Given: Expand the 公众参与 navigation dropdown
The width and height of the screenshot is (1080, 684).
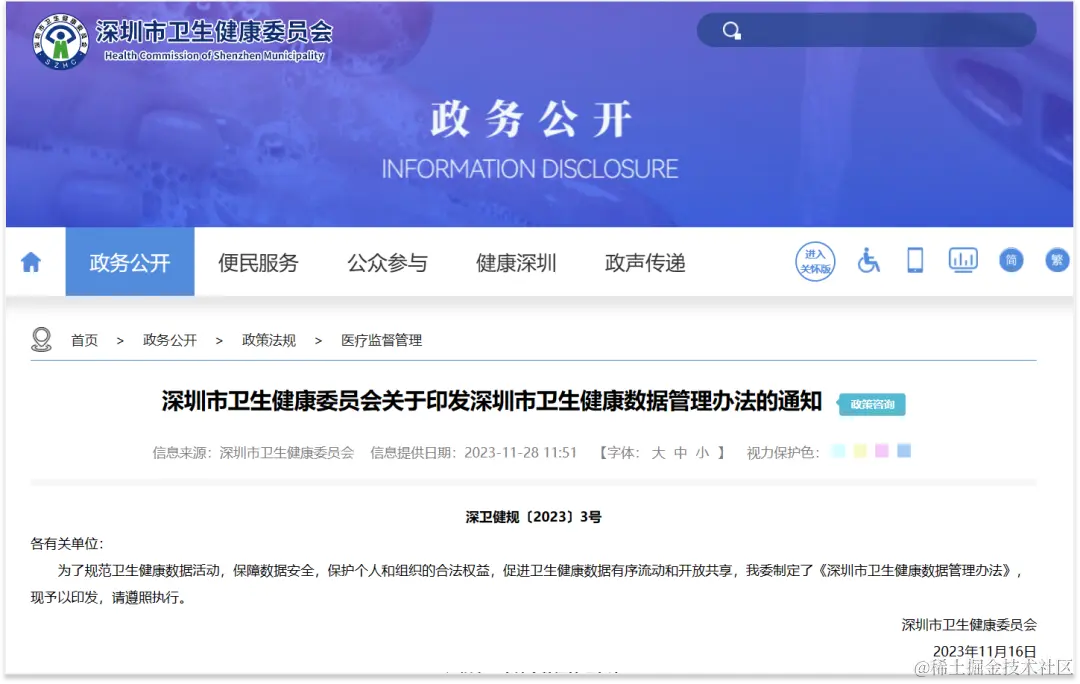Looking at the screenshot, I should (x=387, y=262).
